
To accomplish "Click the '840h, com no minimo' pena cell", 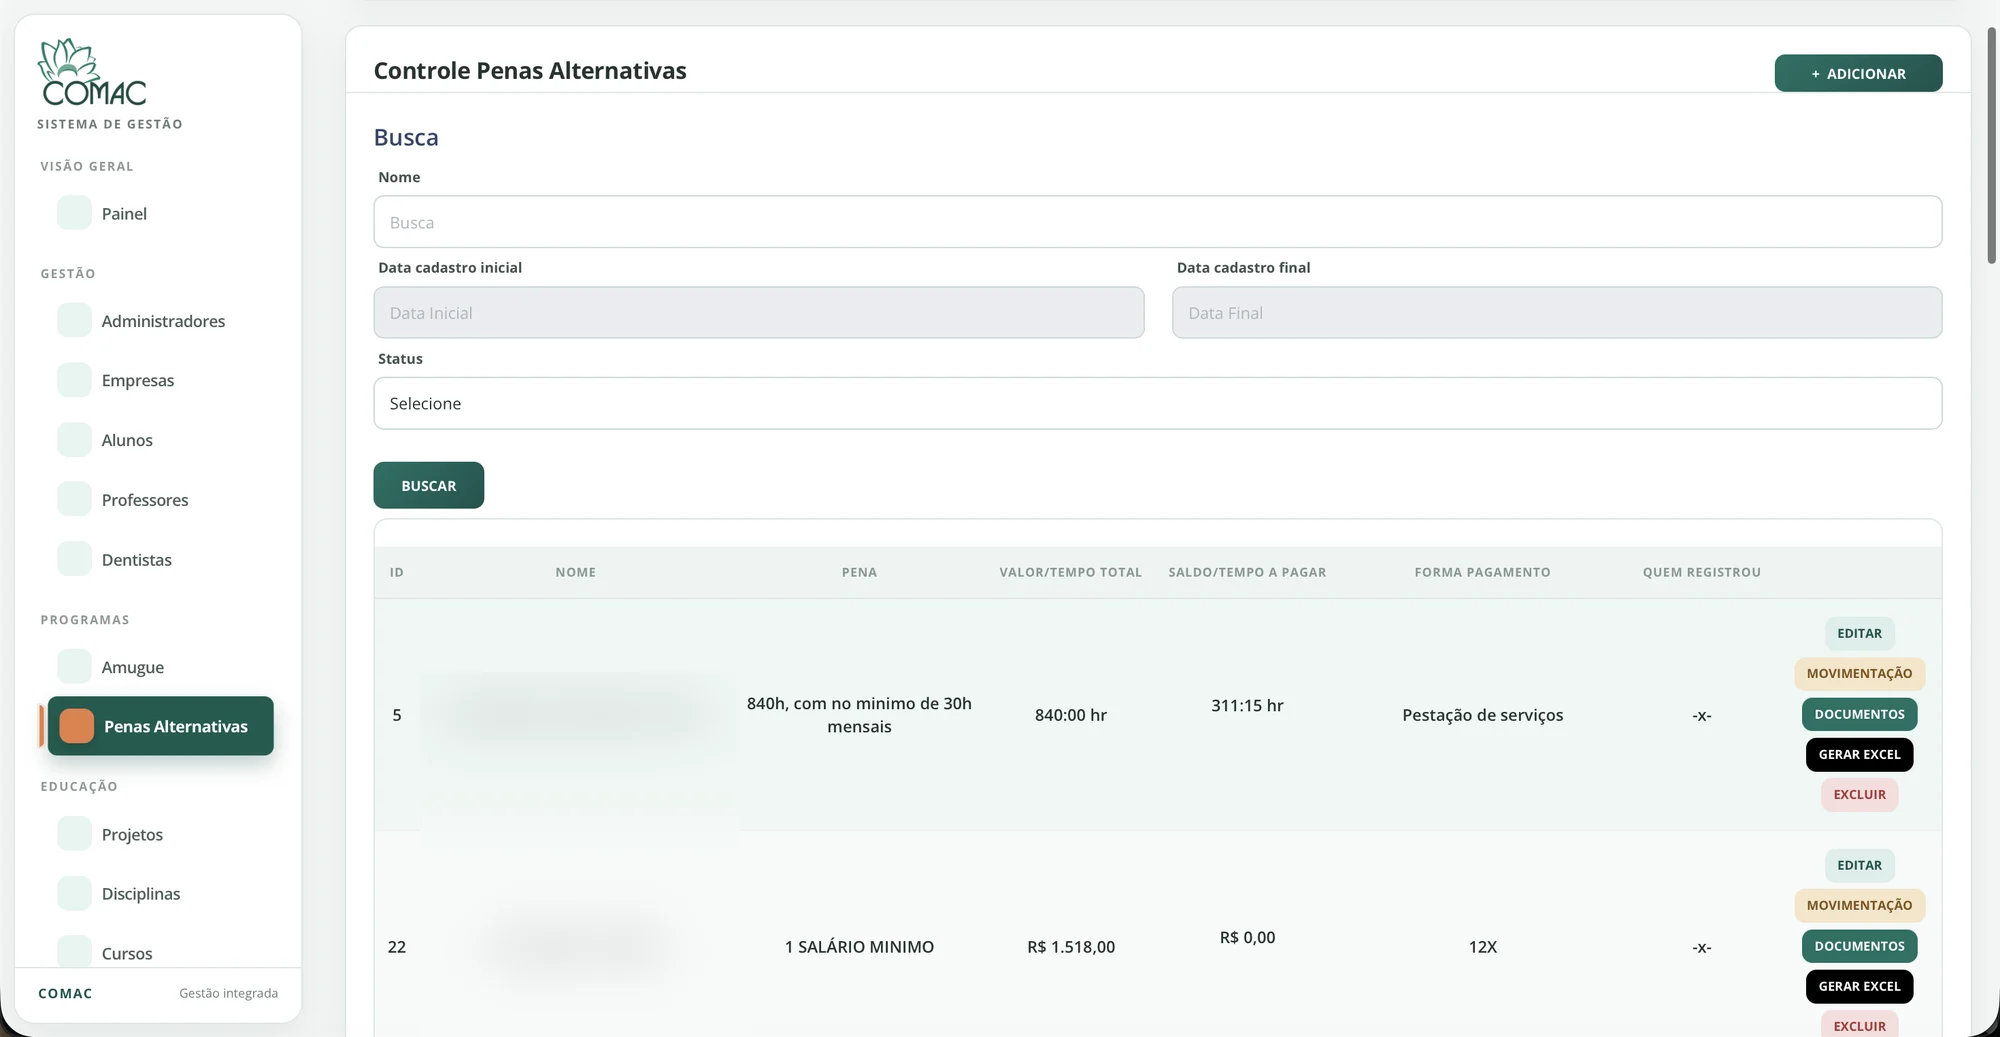I will [859, 715].
